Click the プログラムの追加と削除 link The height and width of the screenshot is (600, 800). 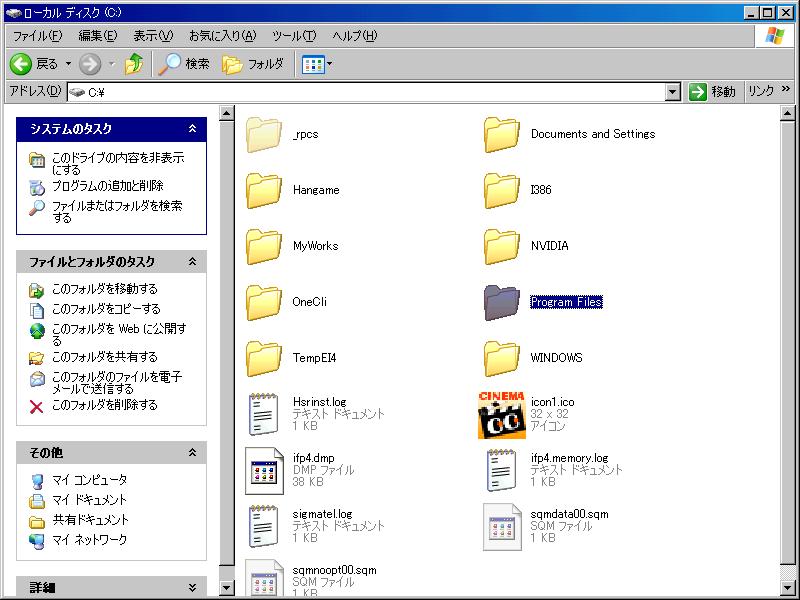(107, 186)
